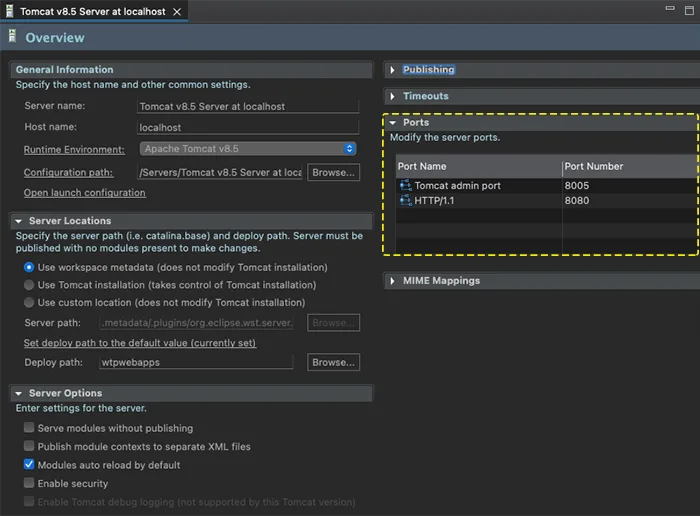700x516 pixels.
Task: Click Browse button next to Deploy path
Action: coord(333,362)
